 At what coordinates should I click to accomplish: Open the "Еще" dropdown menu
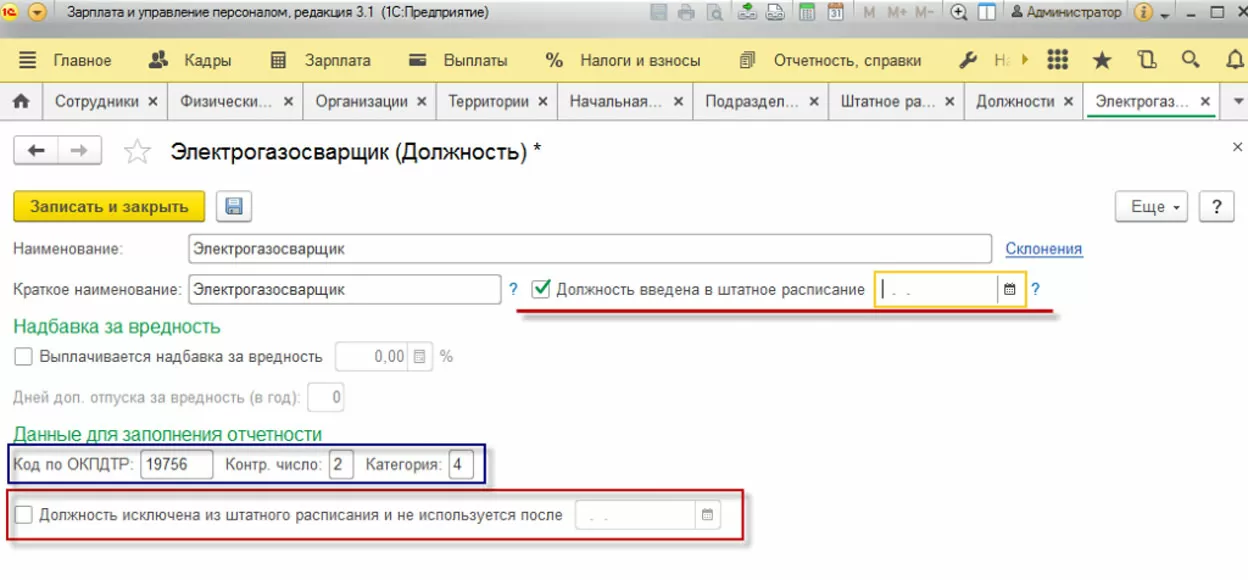[x=1150, y=207]
